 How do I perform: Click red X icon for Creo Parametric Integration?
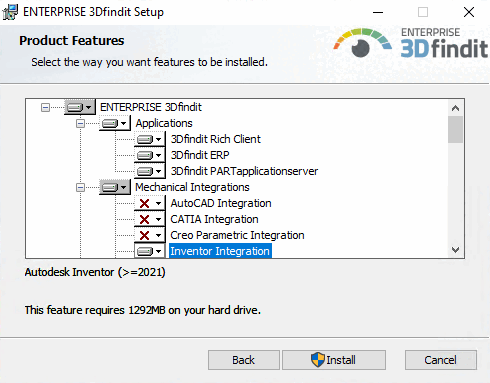(145, 235)
